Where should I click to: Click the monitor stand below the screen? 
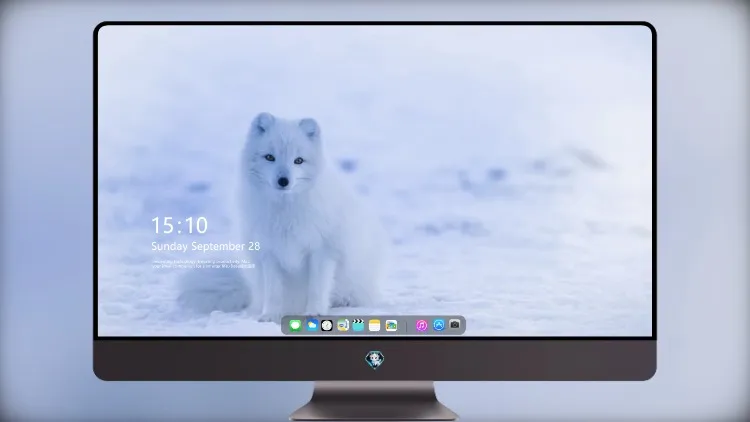pos(375,401)
